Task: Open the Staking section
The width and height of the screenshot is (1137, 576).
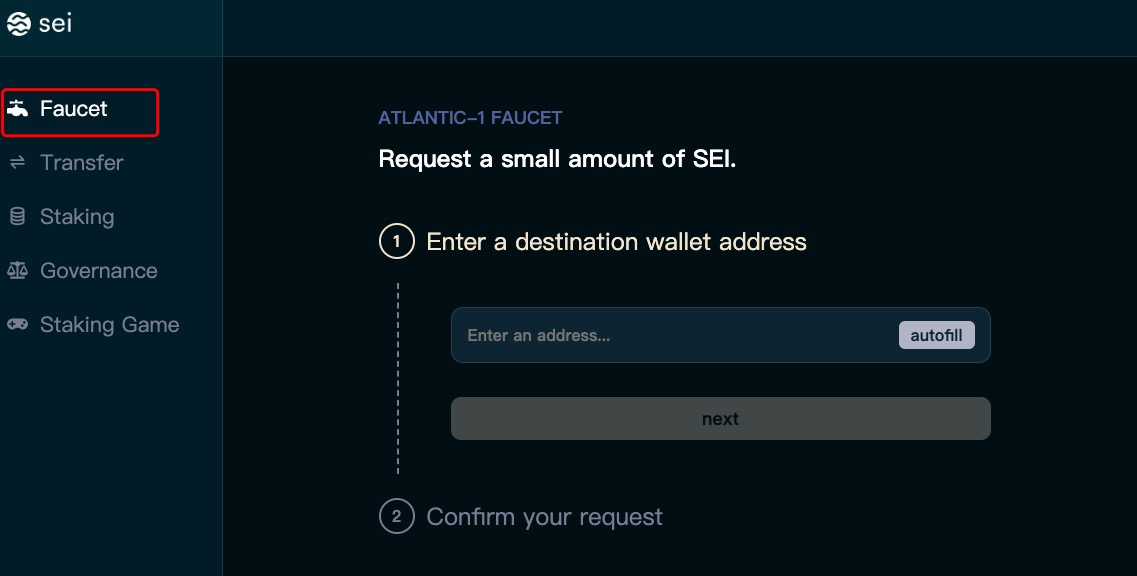Action: (77, 217)
